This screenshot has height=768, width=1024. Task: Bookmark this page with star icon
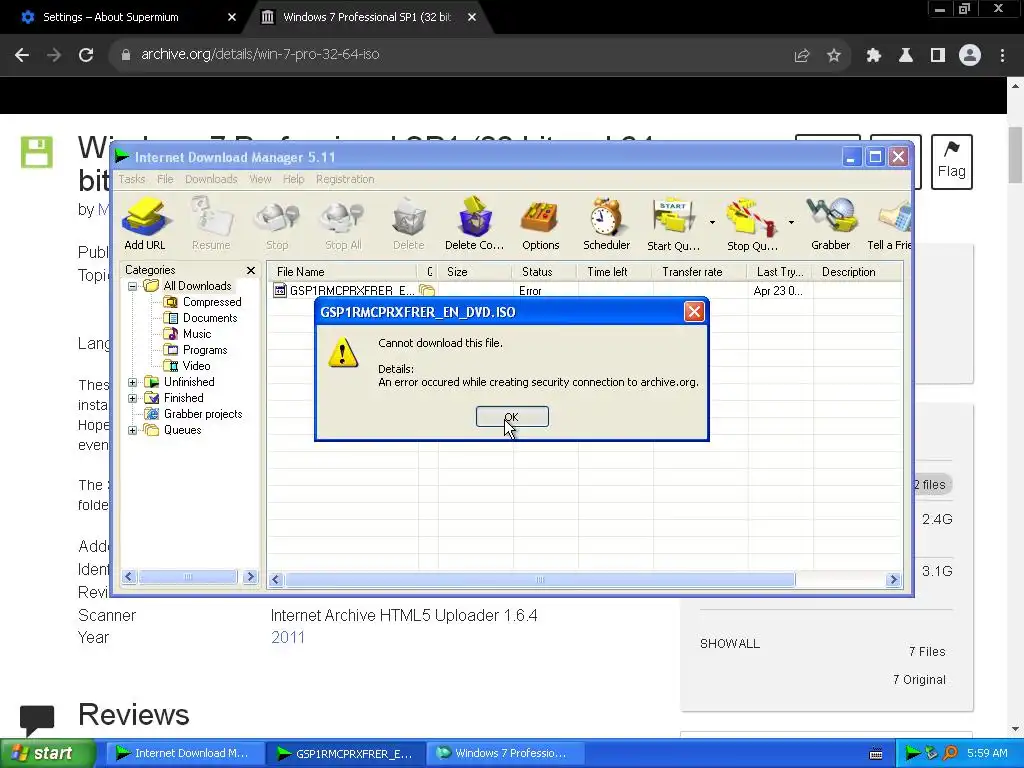(834, 56)
